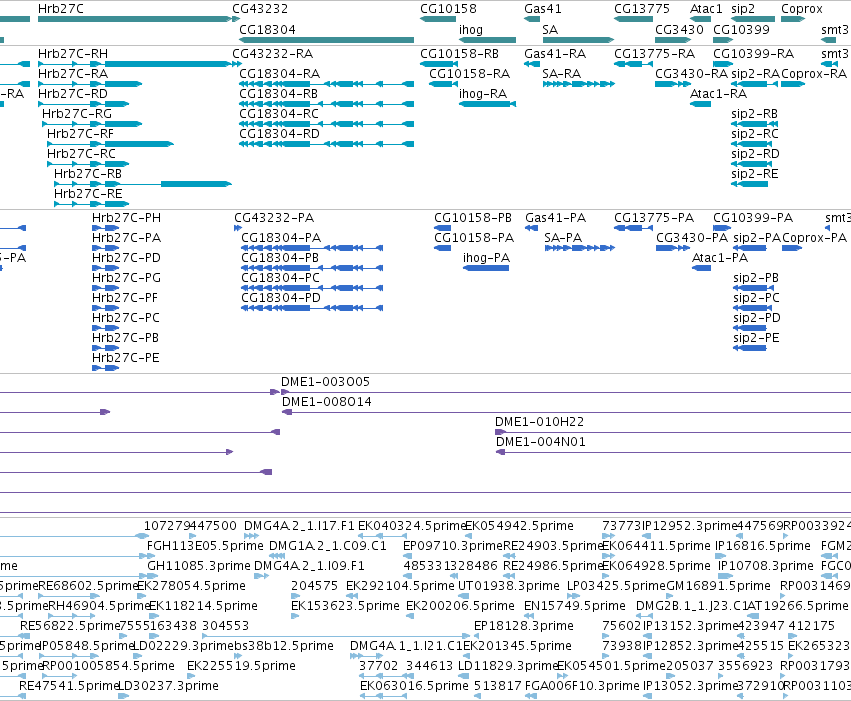Select transcript sip2-RC
Viewport: 851px width, 701px height.
[x=751, y=144]
